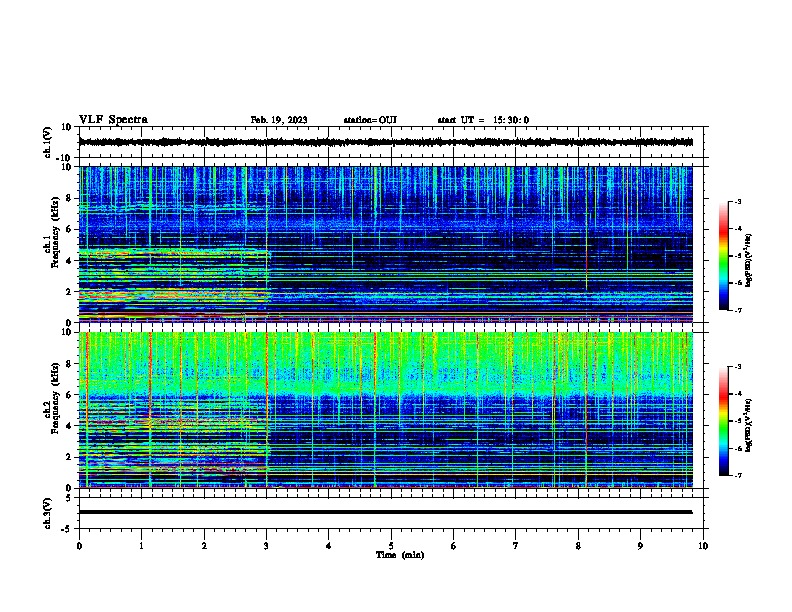This screenshot has height=612, width=792.
Task: Select the ch.2 "Frequency (kHz)" axis label
Action: click(55, 398)
